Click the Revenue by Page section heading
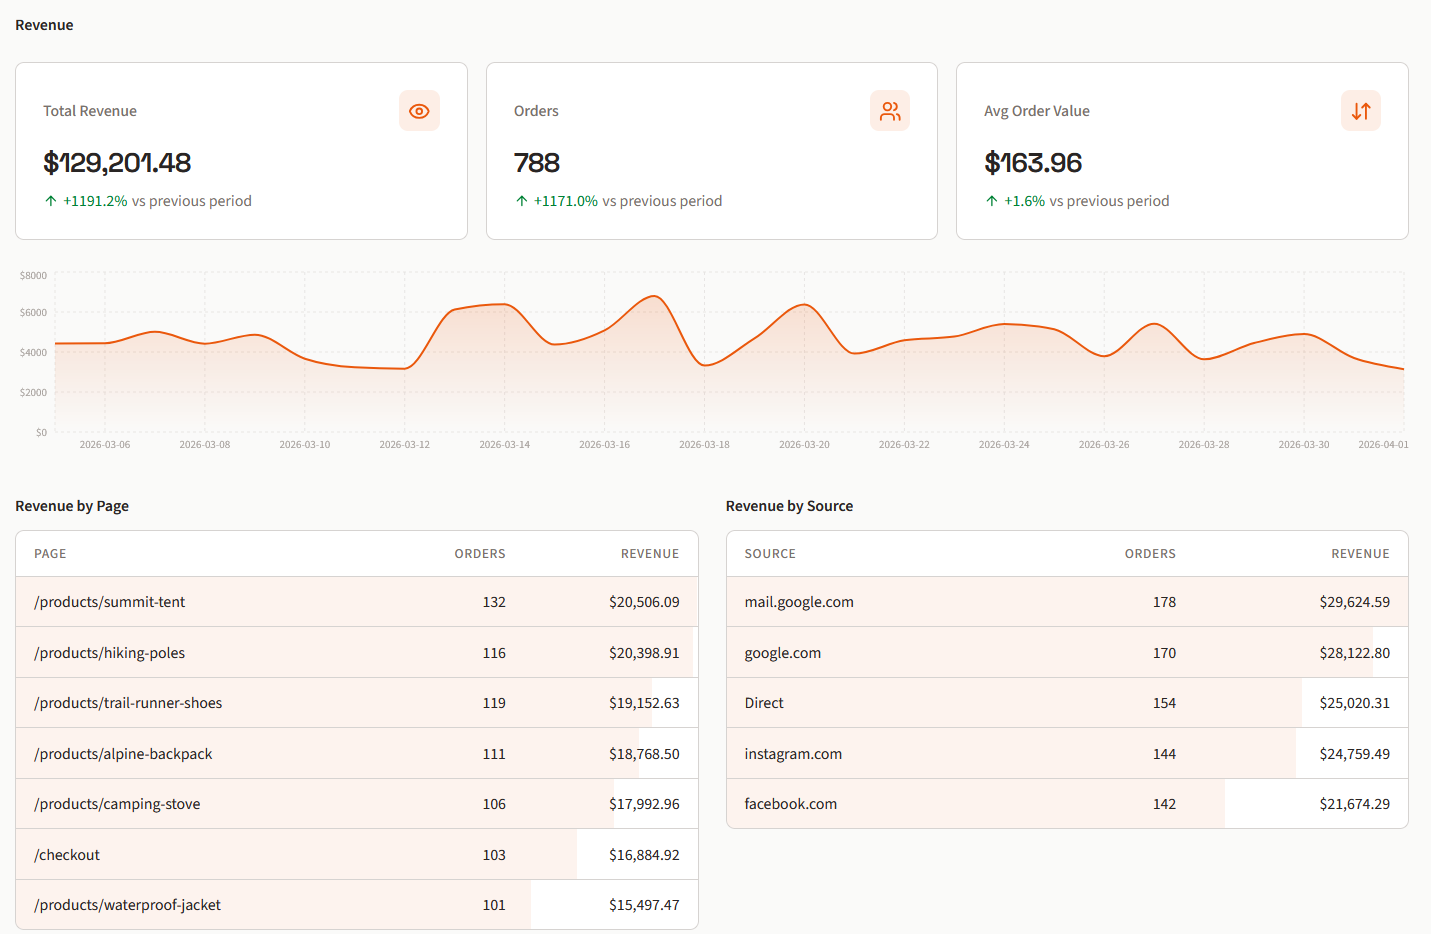This screenshot has height=934, width=1431. tap(72, 506)
